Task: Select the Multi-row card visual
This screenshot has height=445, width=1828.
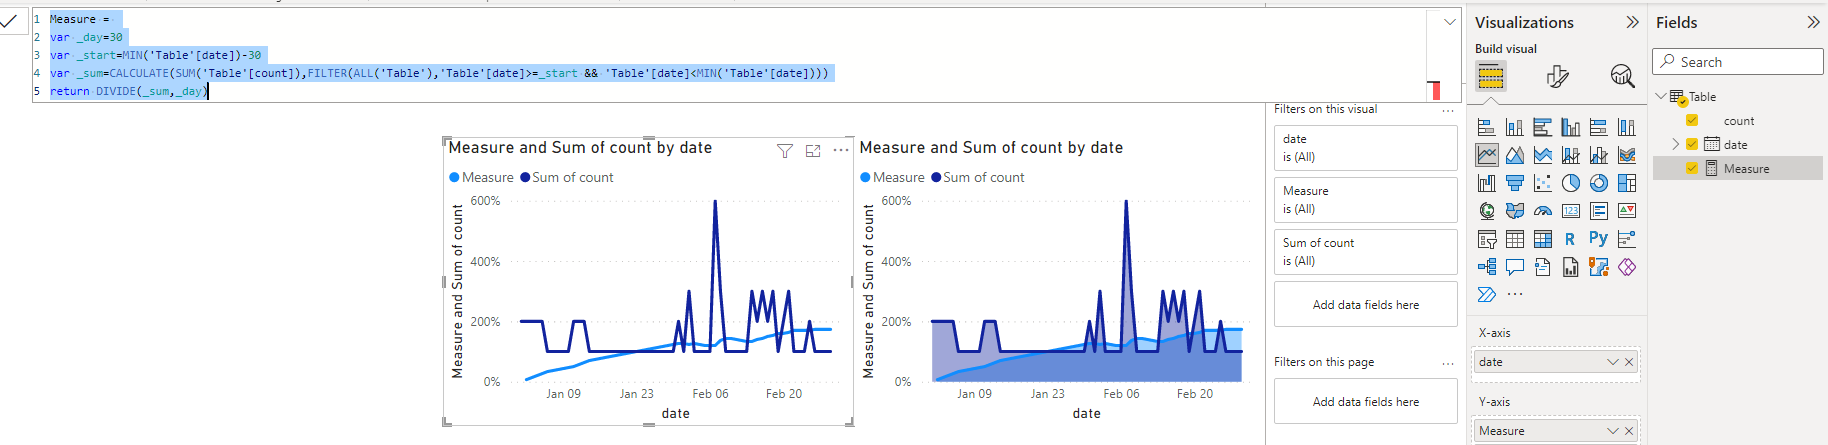Action: tap(1599, 211)
